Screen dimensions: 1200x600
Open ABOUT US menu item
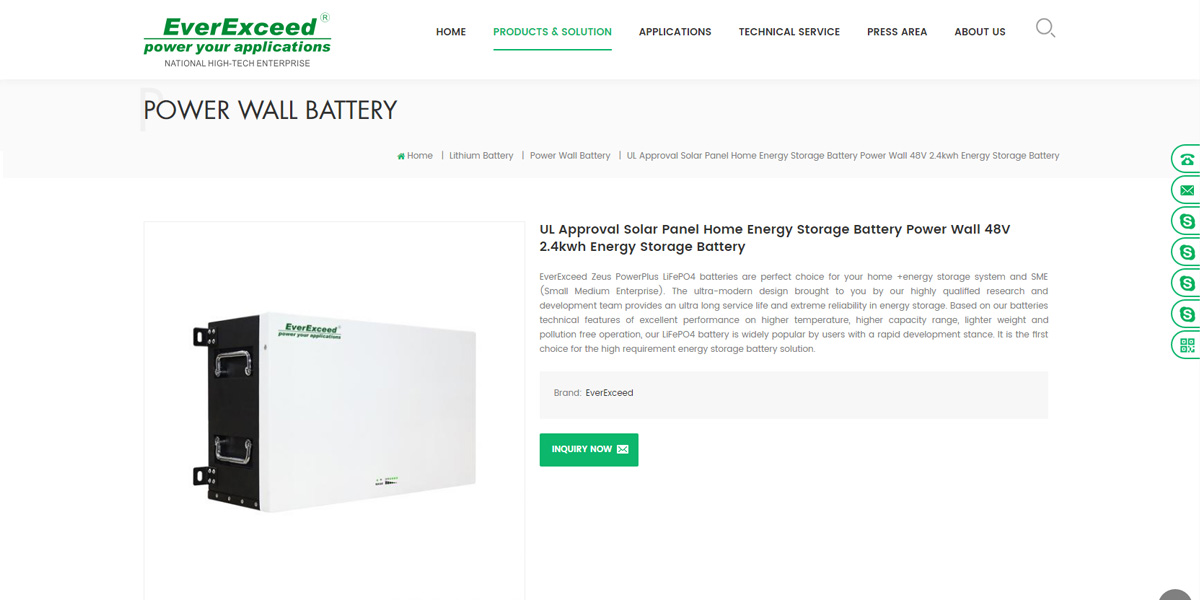click(980, 32)
